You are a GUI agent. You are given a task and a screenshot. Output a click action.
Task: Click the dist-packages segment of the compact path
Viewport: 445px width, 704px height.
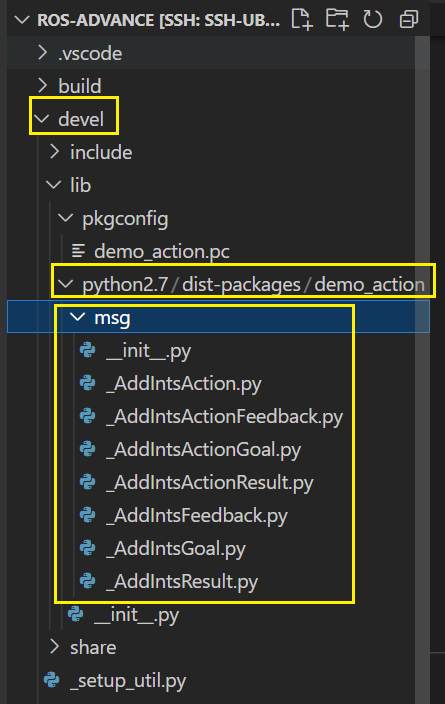(x=241, y=285)
